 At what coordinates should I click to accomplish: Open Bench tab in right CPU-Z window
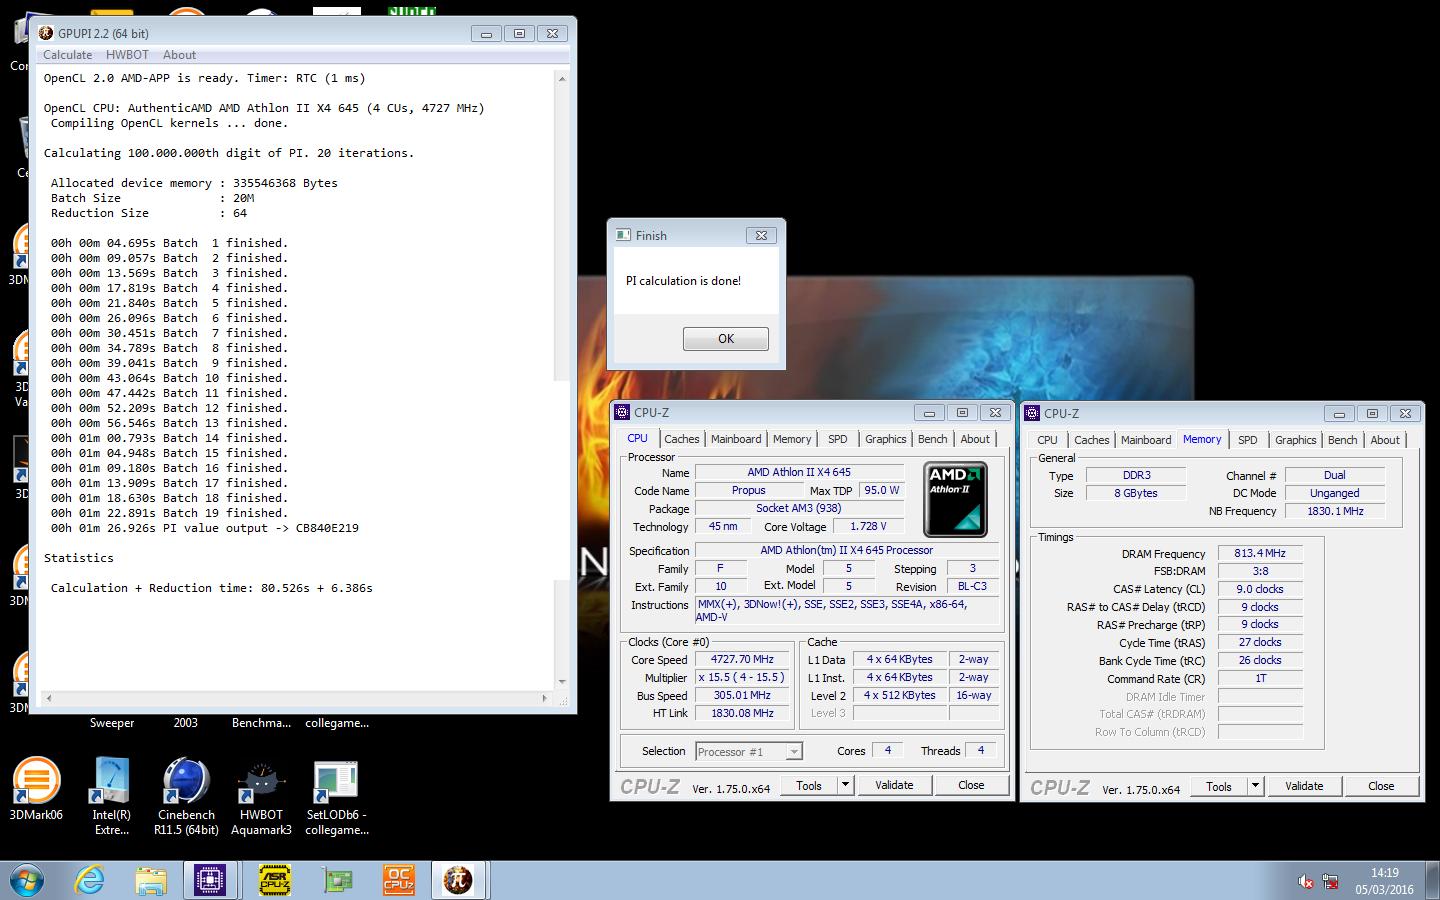(1342, 440)
